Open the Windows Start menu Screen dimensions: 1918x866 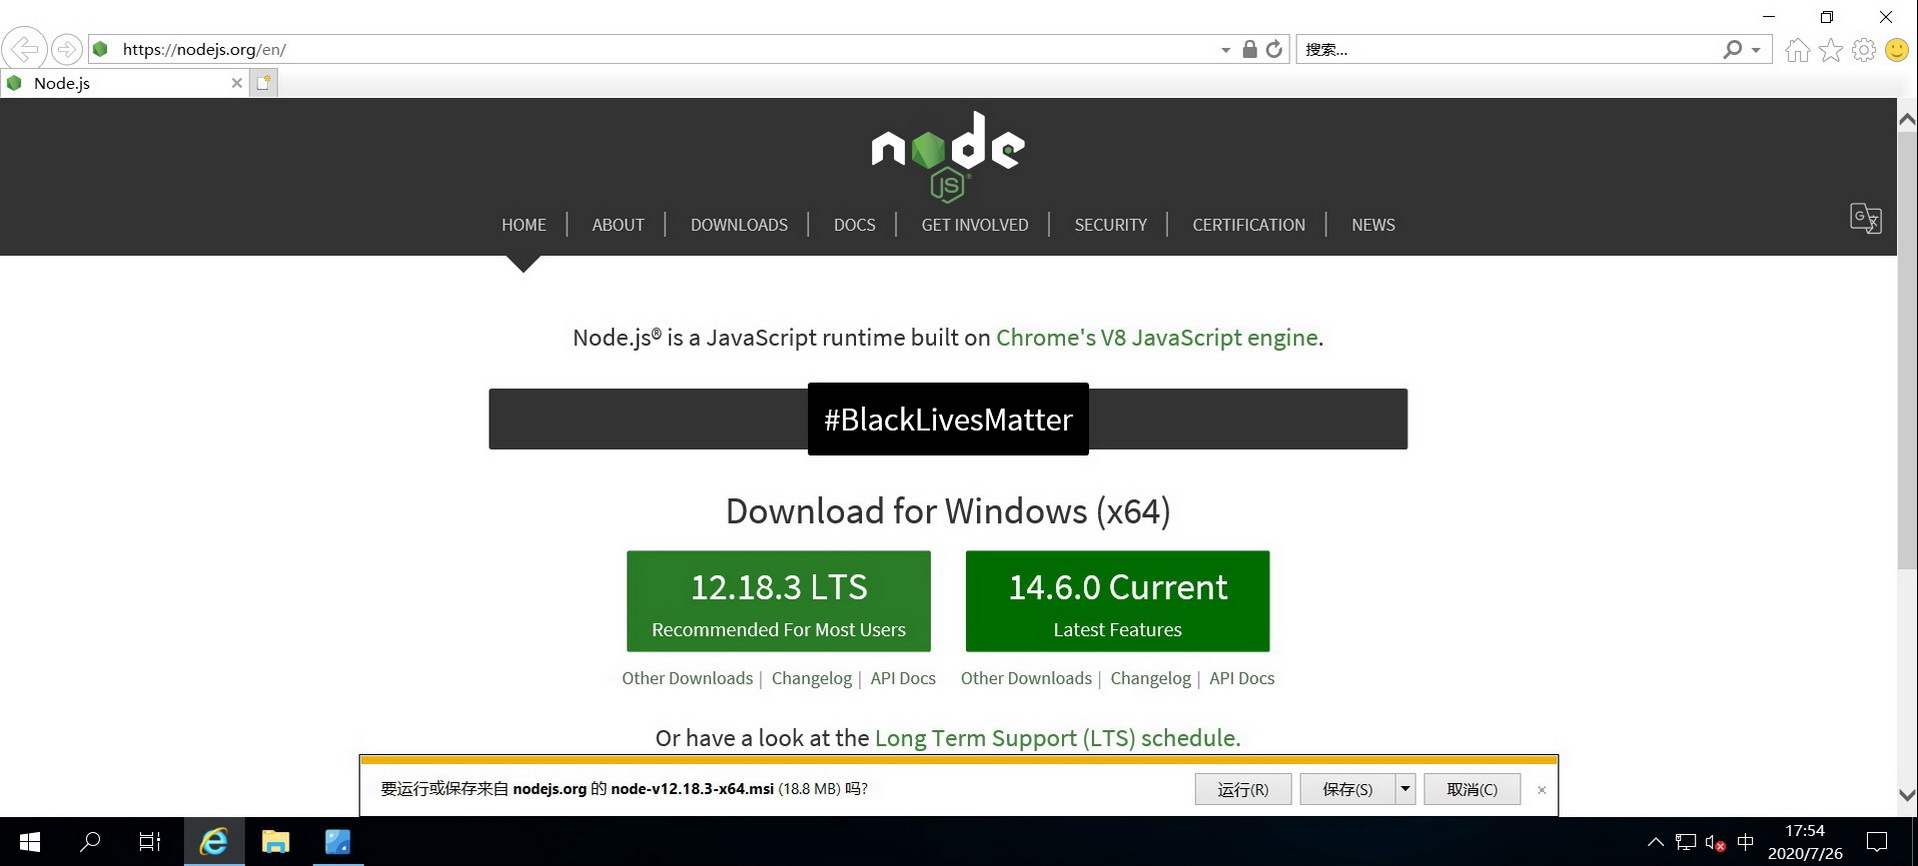click(30, 842)
